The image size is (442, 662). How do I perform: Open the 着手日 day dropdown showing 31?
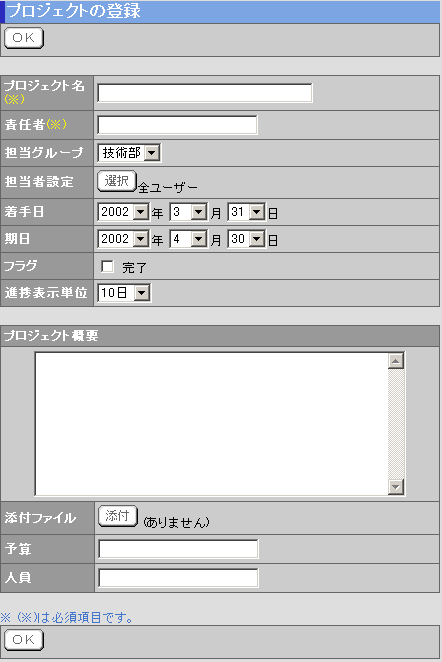click(247, 212)
